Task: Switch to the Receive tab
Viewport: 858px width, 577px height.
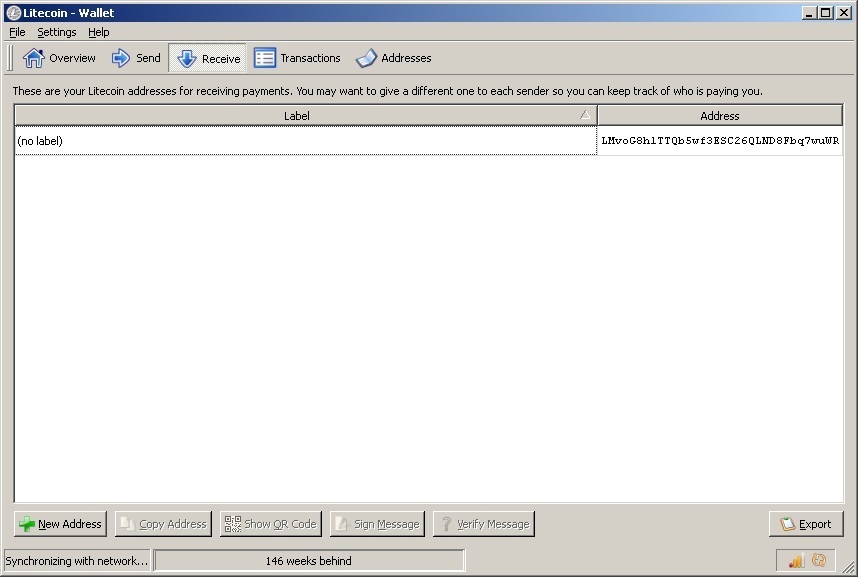Action: 207,57
